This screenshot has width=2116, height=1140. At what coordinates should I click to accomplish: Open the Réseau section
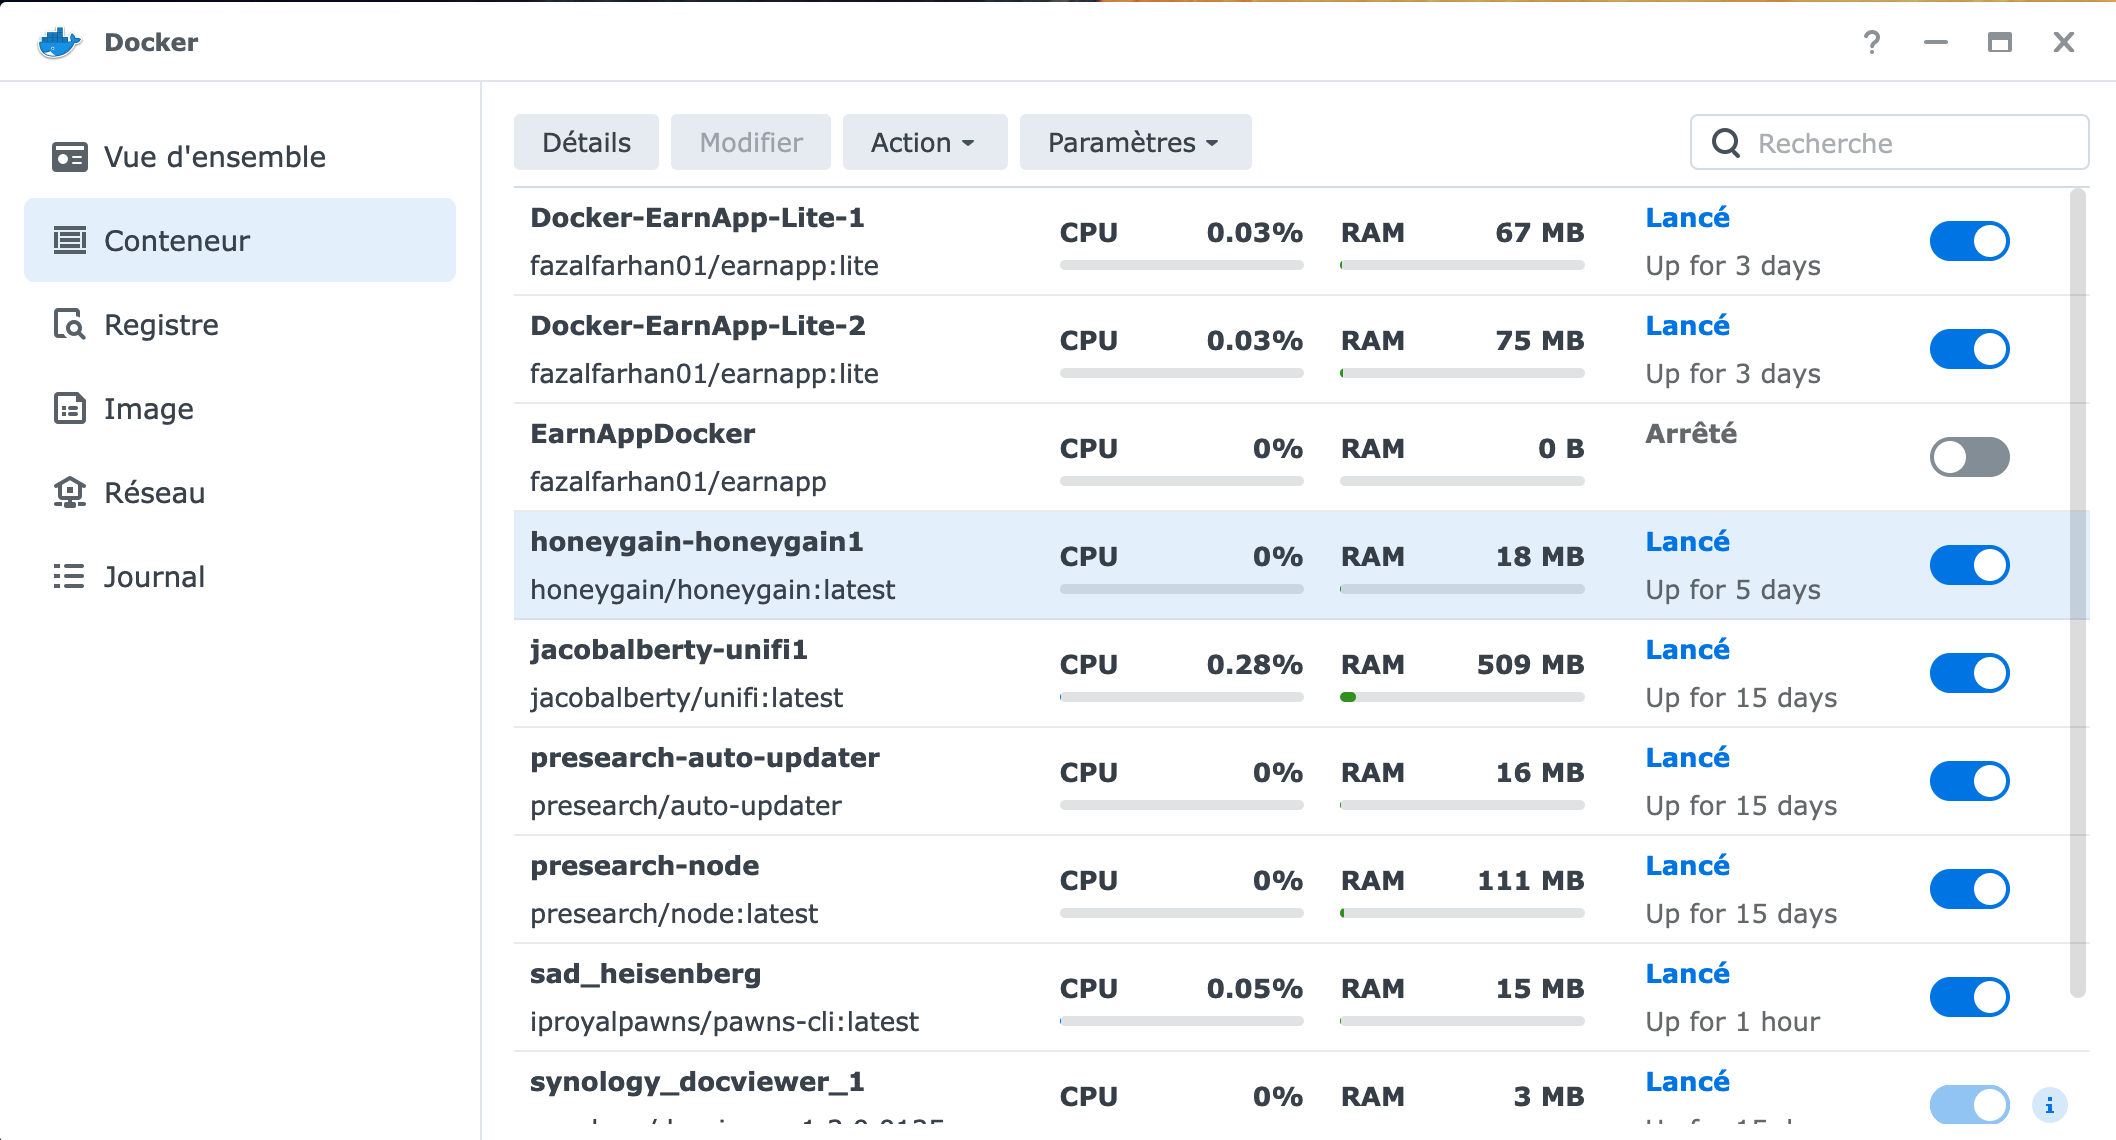pyautogui.click(x=240, y=492)
